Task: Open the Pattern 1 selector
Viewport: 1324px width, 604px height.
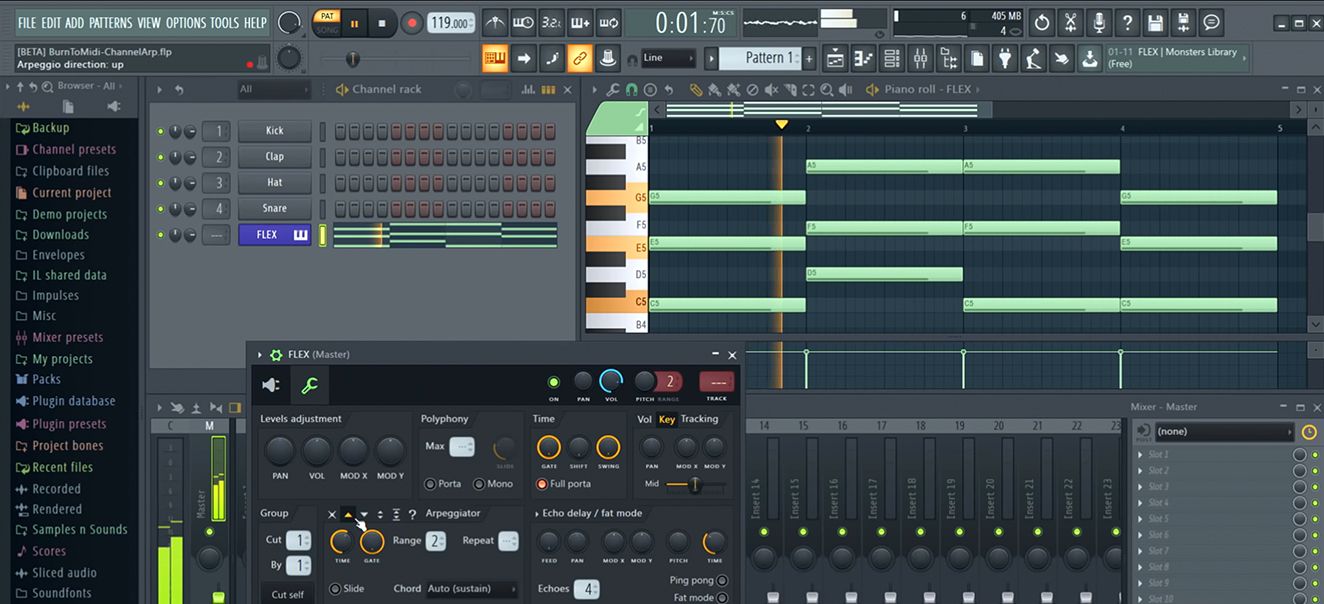Action: click(x=764, y=58)
